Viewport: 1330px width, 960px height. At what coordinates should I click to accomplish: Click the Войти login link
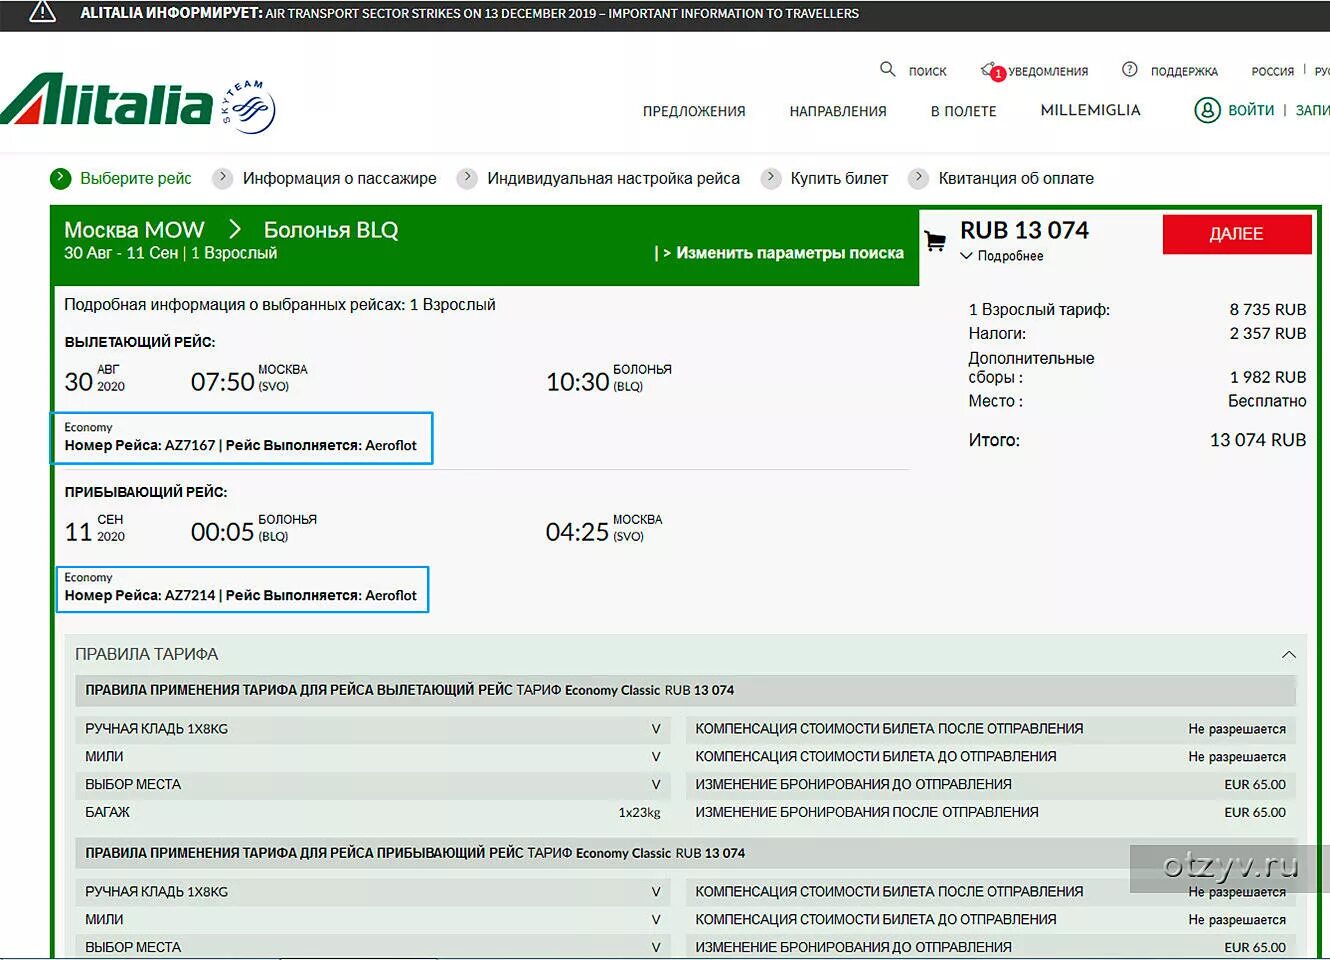pyautogui.click(x=1251, y=110)
